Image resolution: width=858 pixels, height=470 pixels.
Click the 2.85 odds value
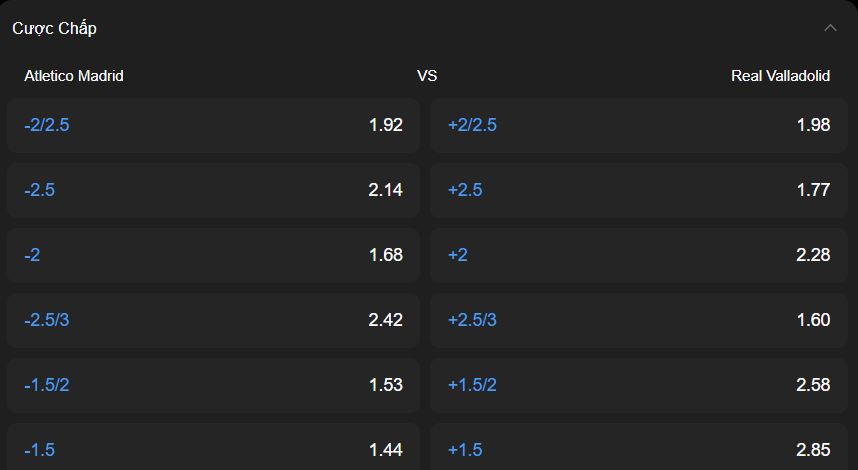(x=813, y=450)
